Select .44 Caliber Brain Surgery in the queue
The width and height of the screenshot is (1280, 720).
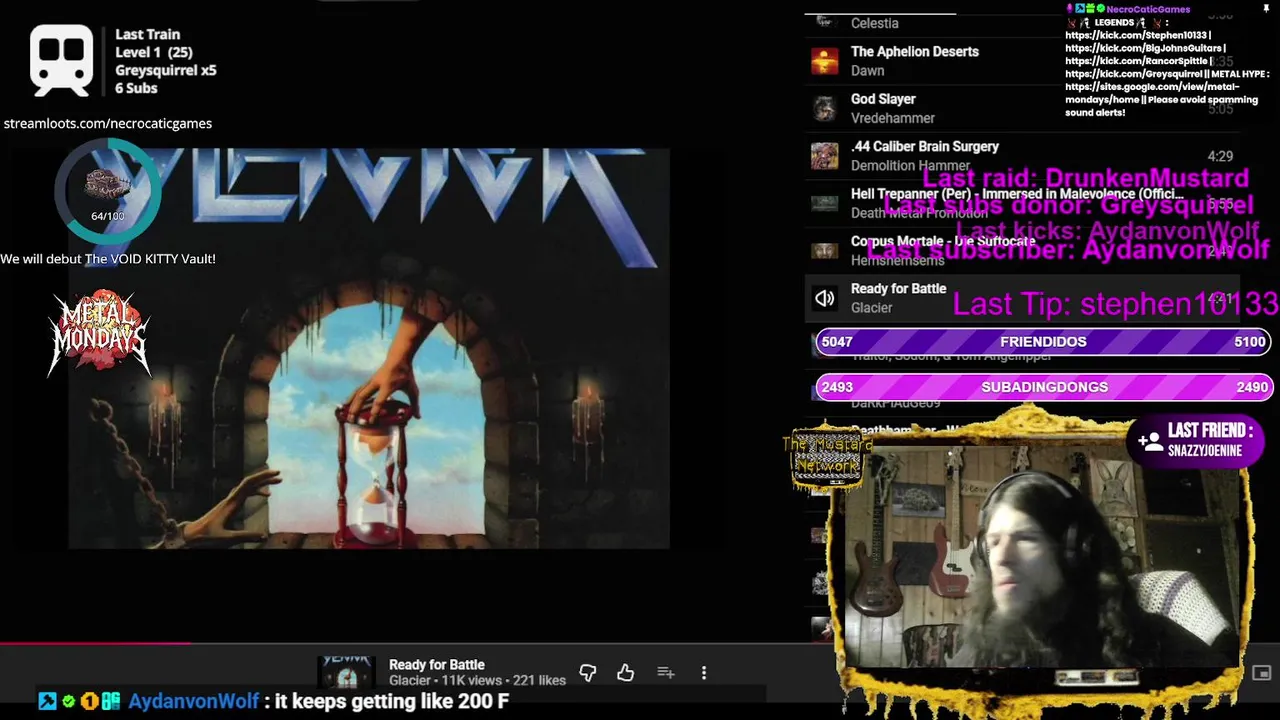point(1022,156)
